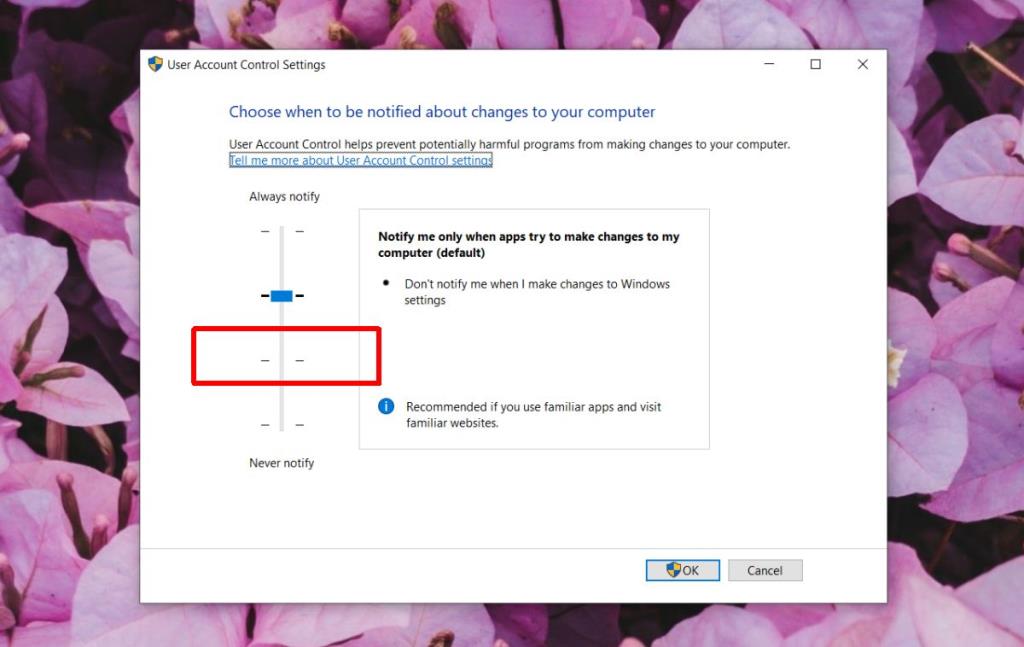Minimize the User Account Control Settings window
1024x647 pixels.
coord(768,64)
